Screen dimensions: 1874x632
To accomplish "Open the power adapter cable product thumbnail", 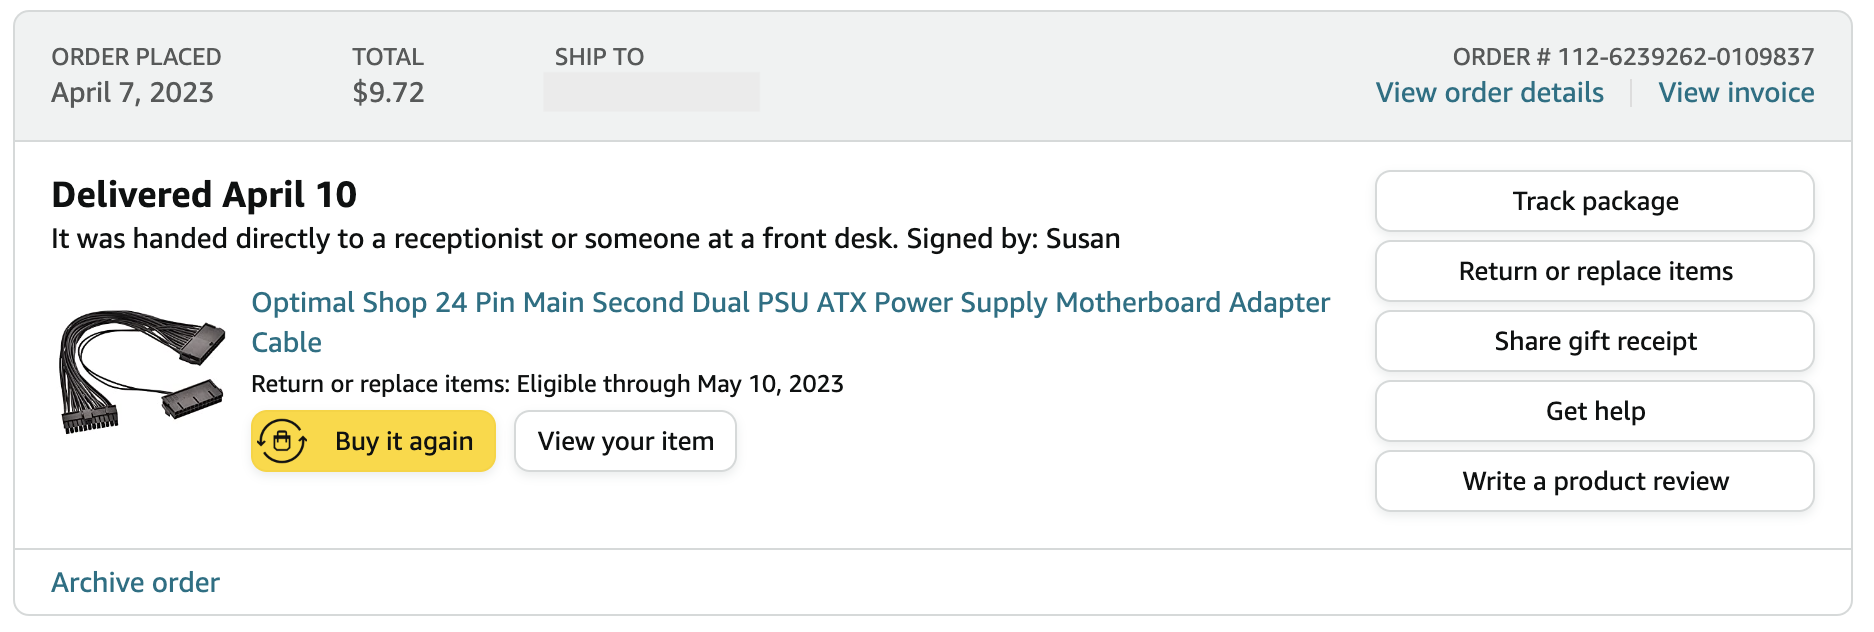I will 141,371.
